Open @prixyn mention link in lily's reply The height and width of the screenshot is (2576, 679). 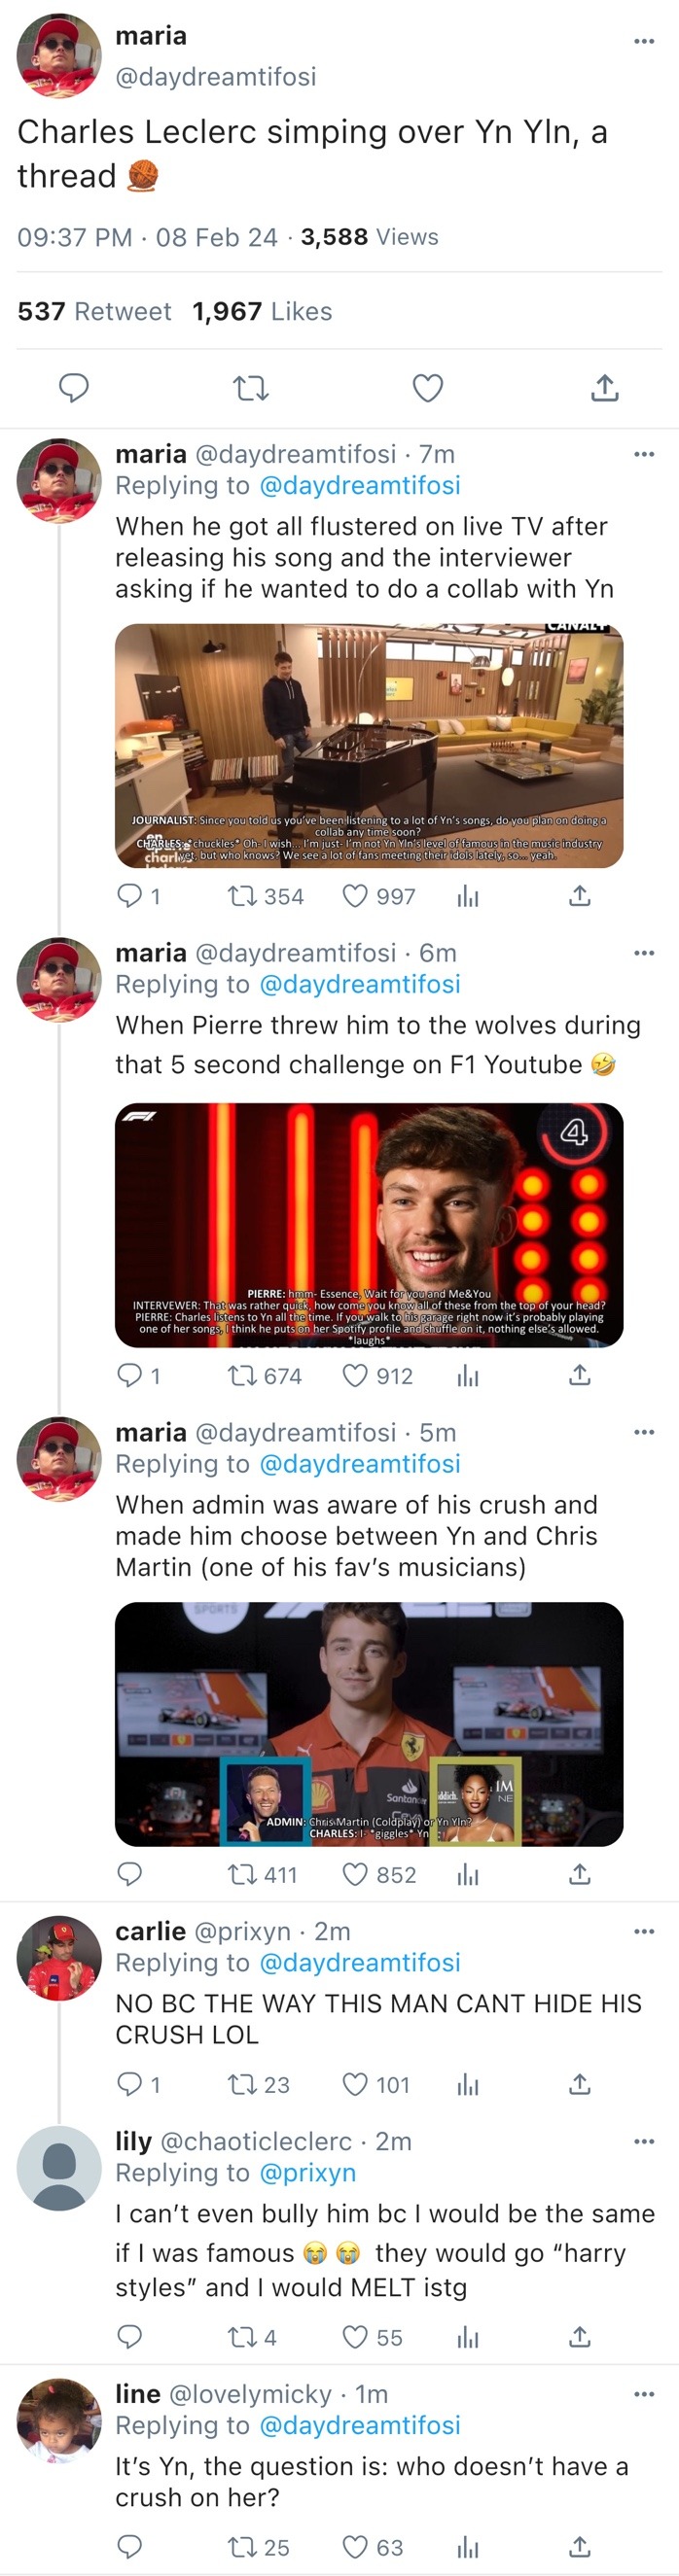coord(307,2173)
